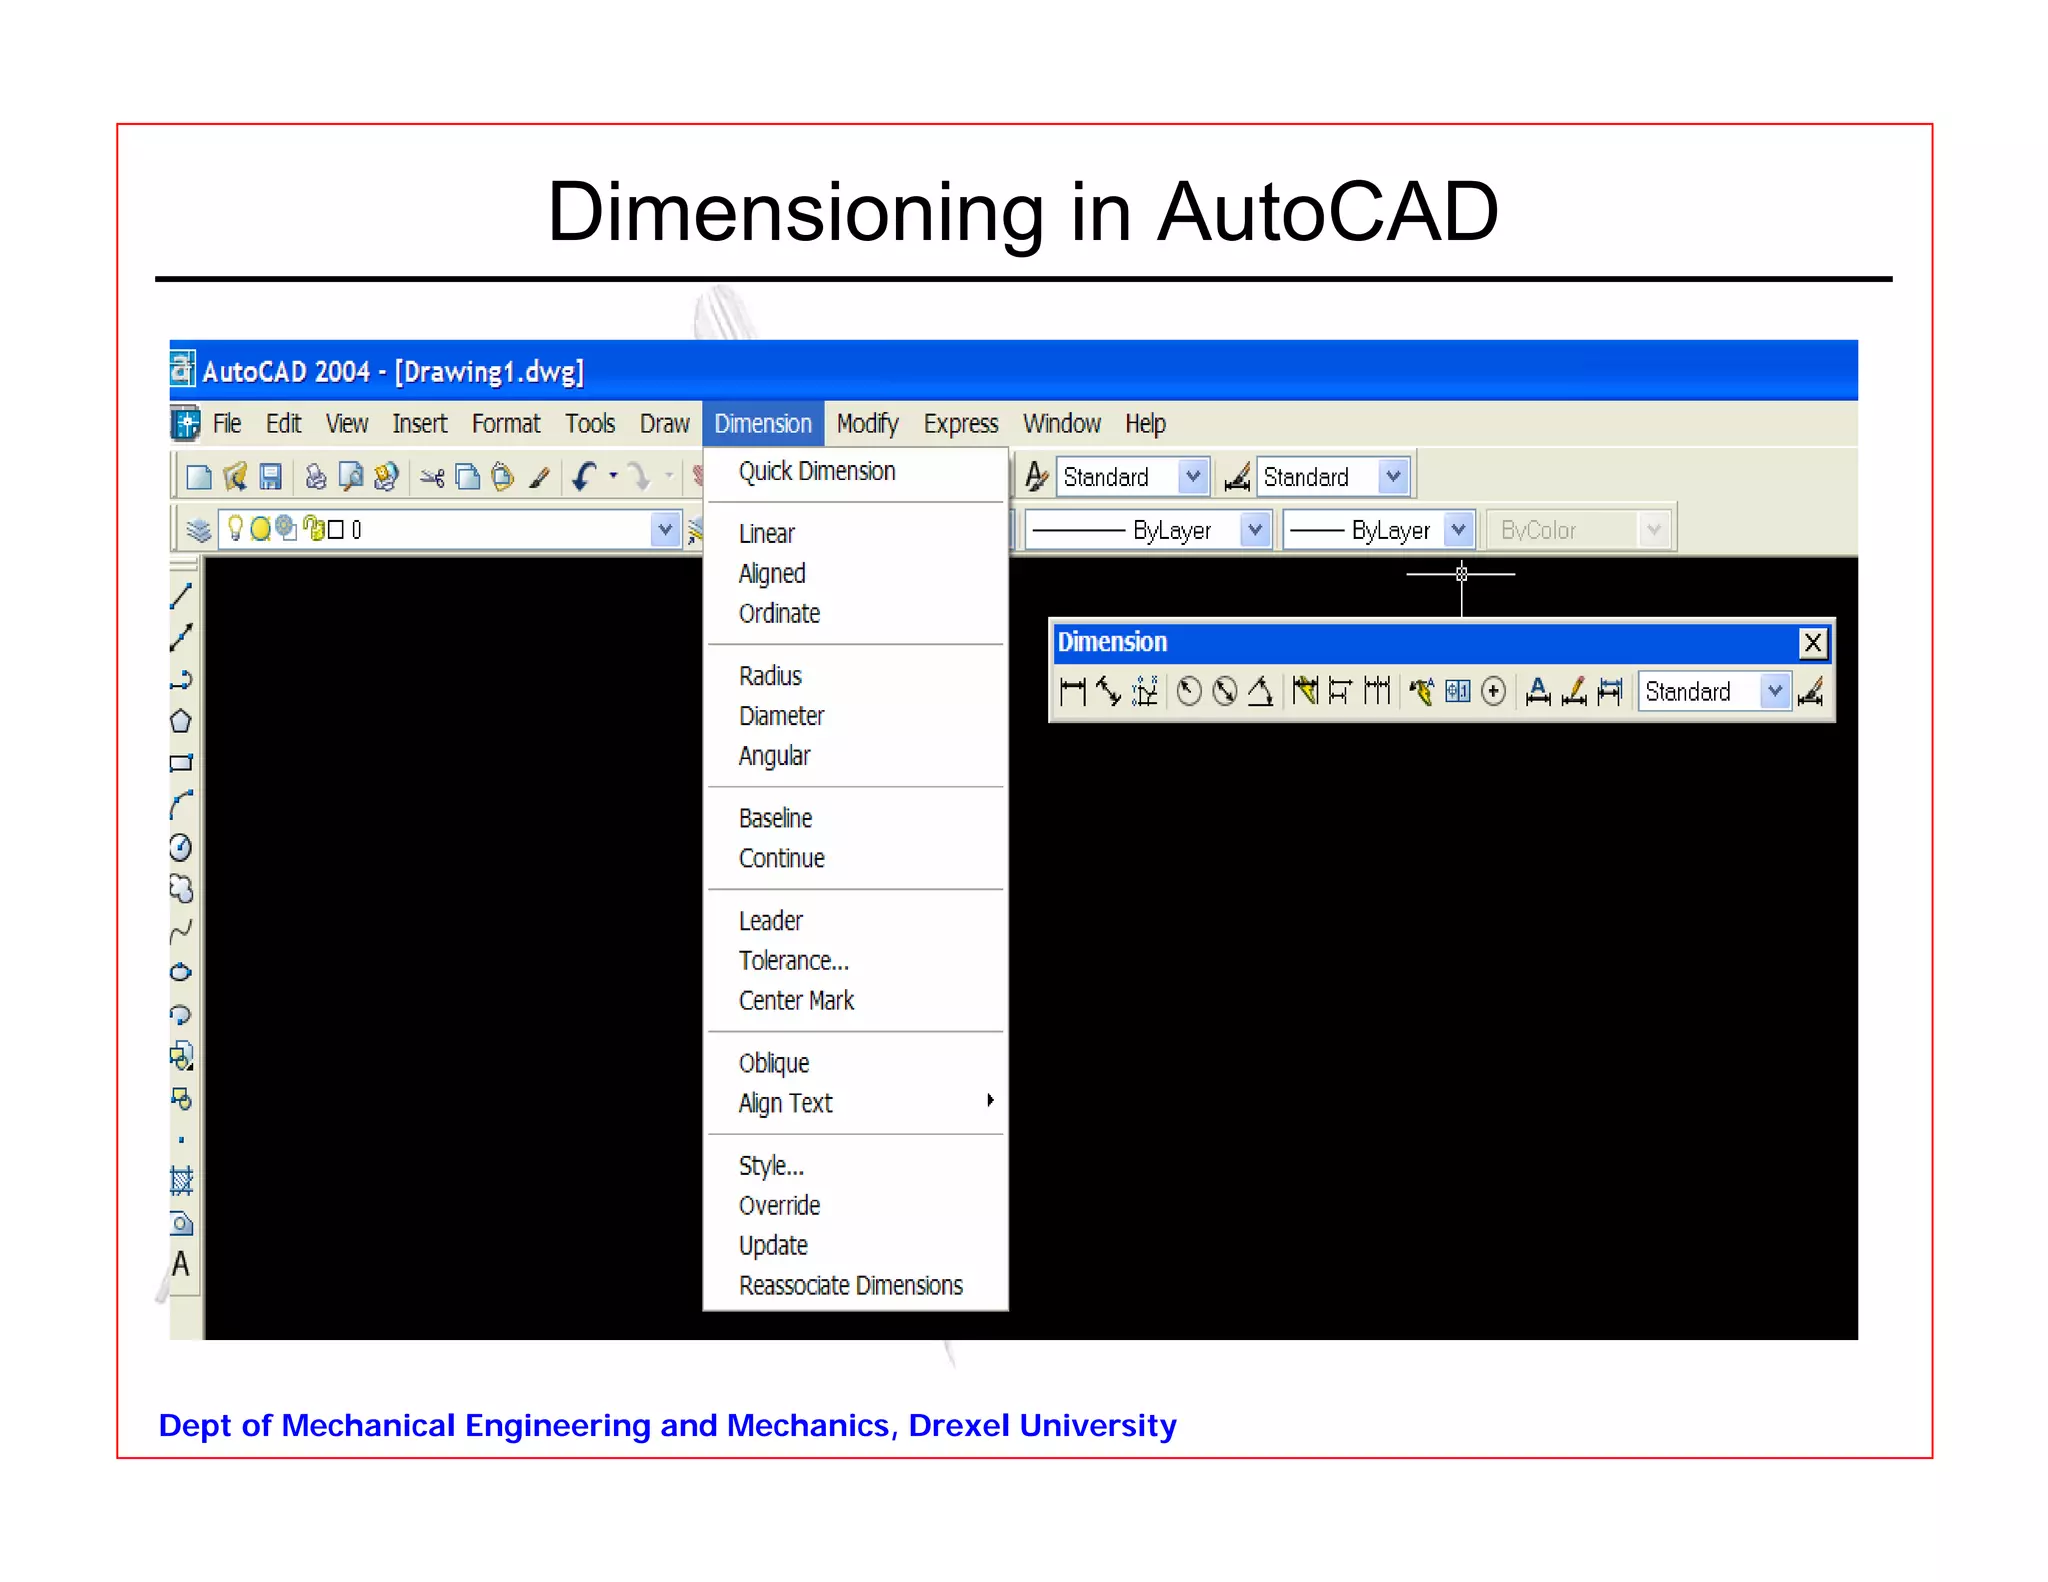
Task: Click the Paste clipboard icon
Action: pyautogui.click(x=503, y=477)
